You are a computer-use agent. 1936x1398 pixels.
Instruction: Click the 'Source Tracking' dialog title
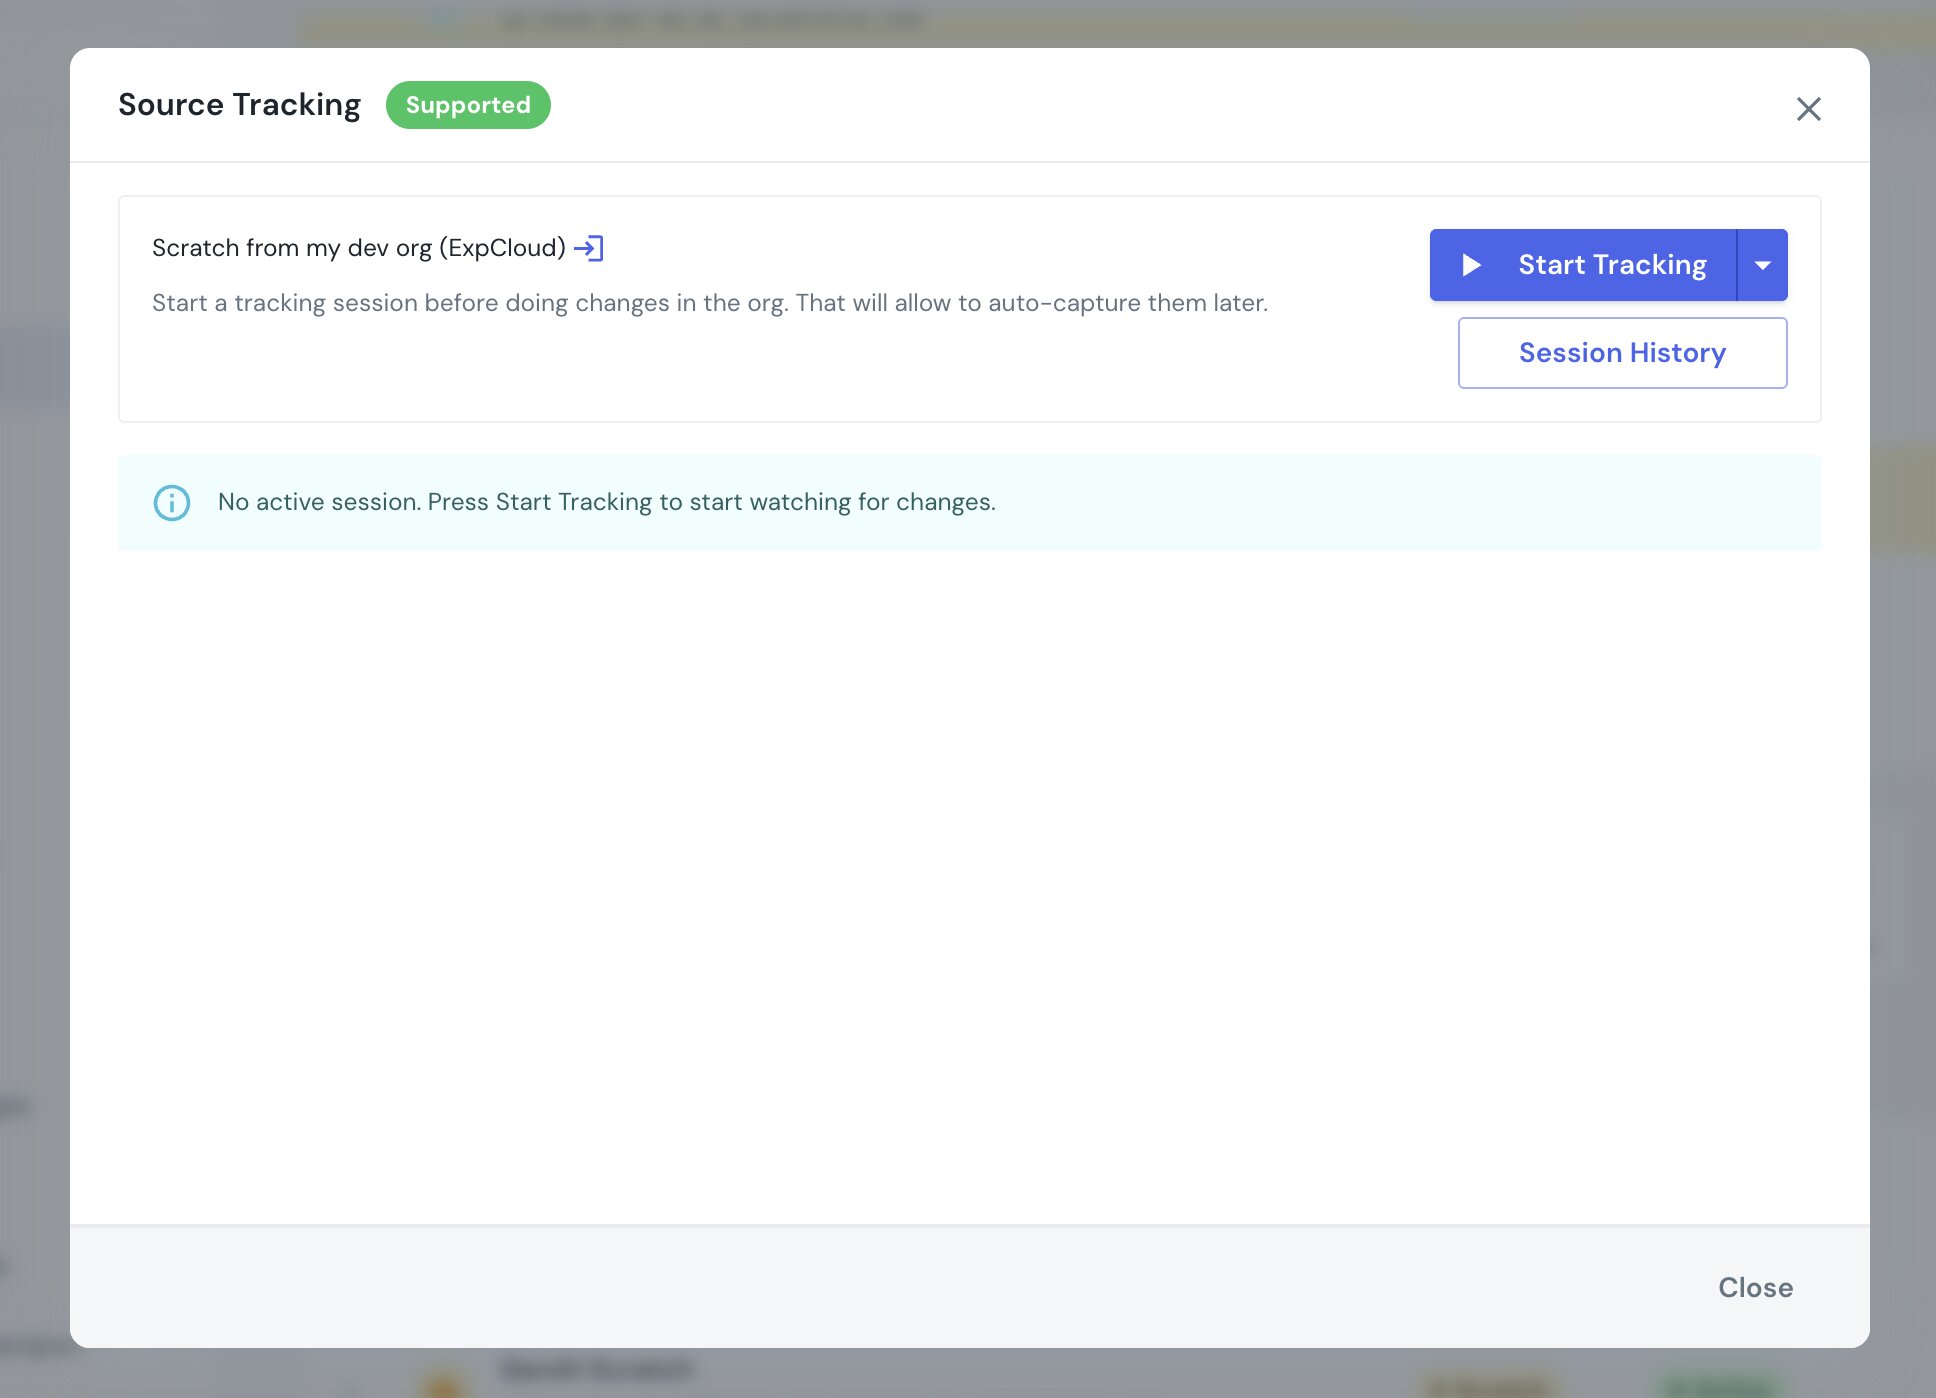[x=239, y=105]
